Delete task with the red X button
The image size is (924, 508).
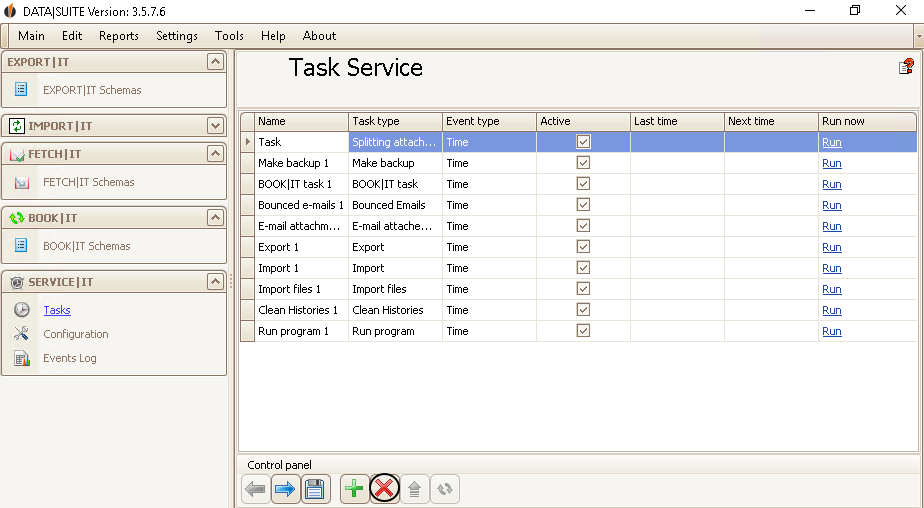coord(384,489)
